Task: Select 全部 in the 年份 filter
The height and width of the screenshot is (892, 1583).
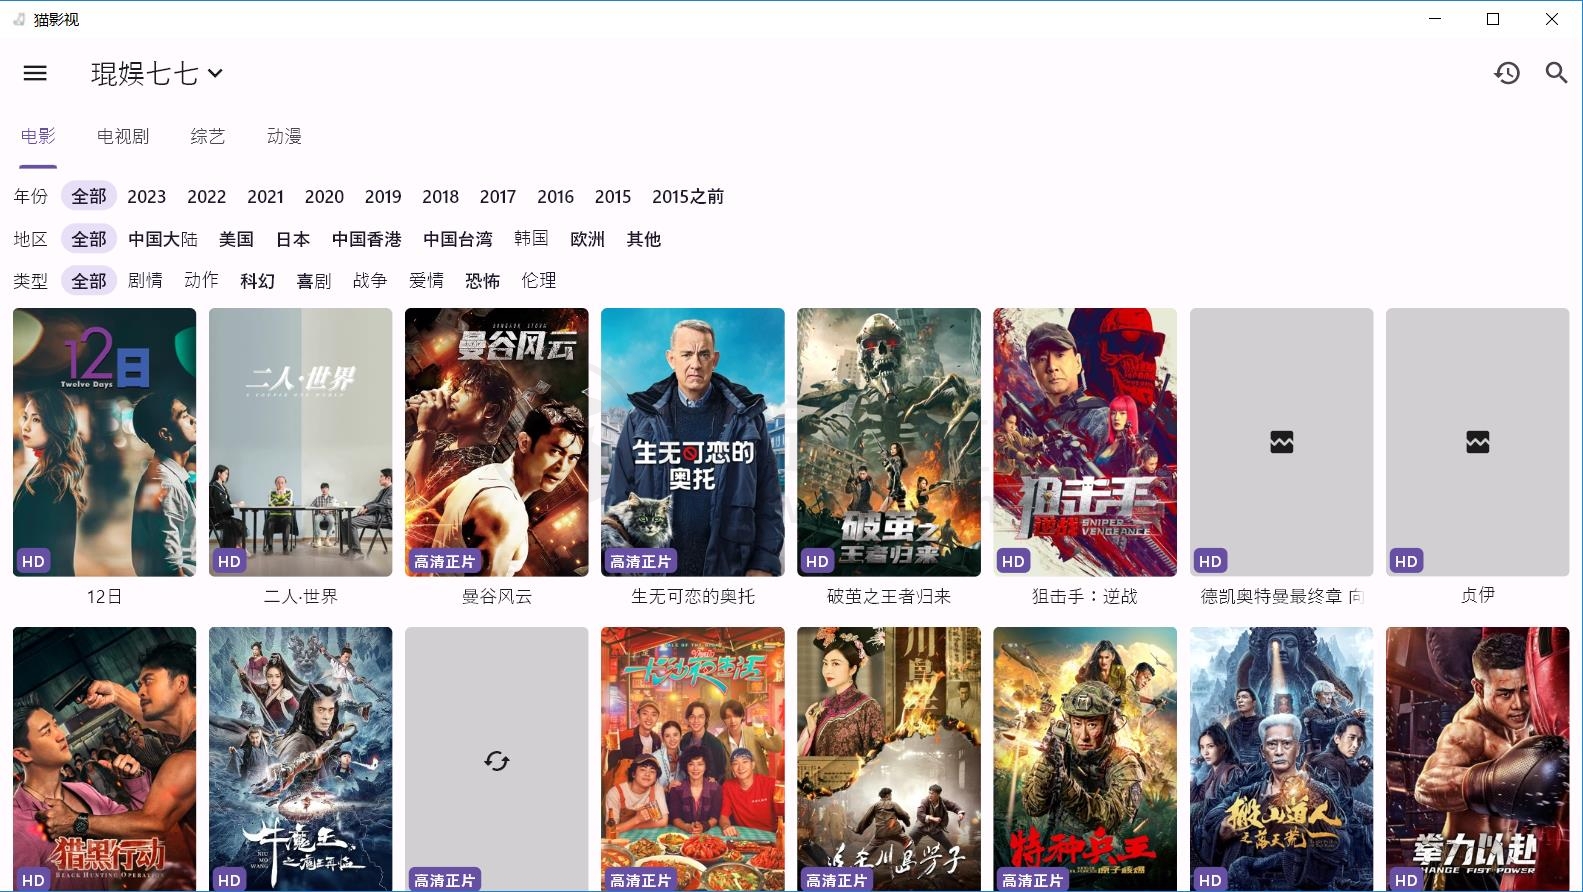Action: [x=89, y=196]
